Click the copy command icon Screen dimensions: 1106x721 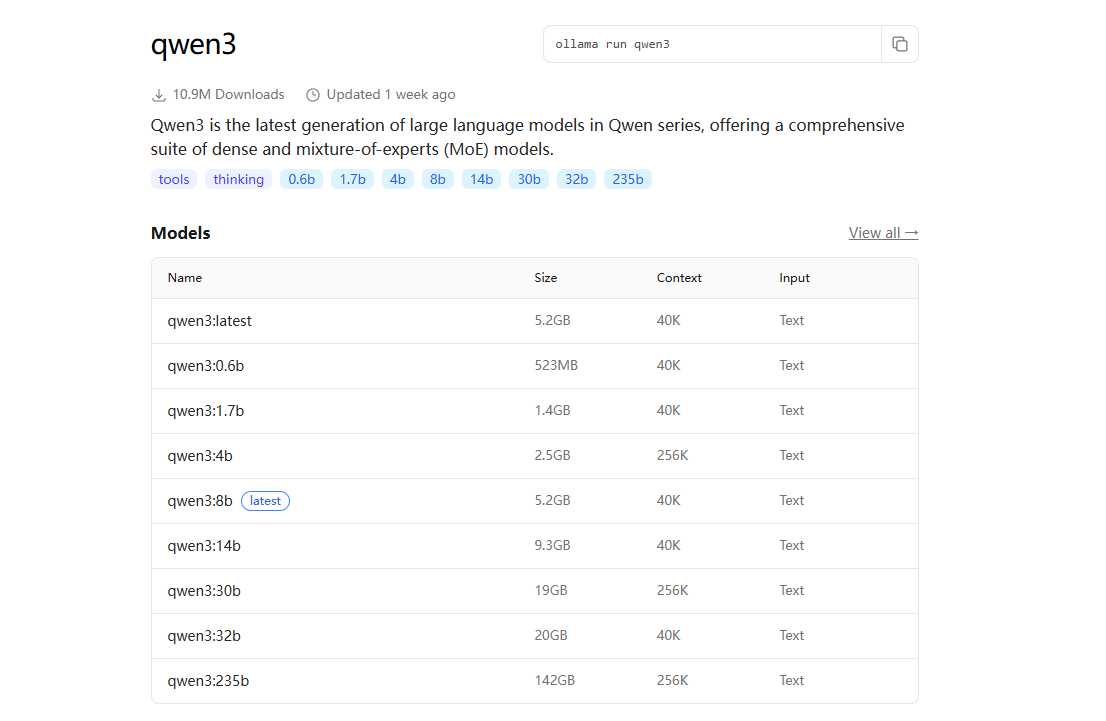coord(899,44)
